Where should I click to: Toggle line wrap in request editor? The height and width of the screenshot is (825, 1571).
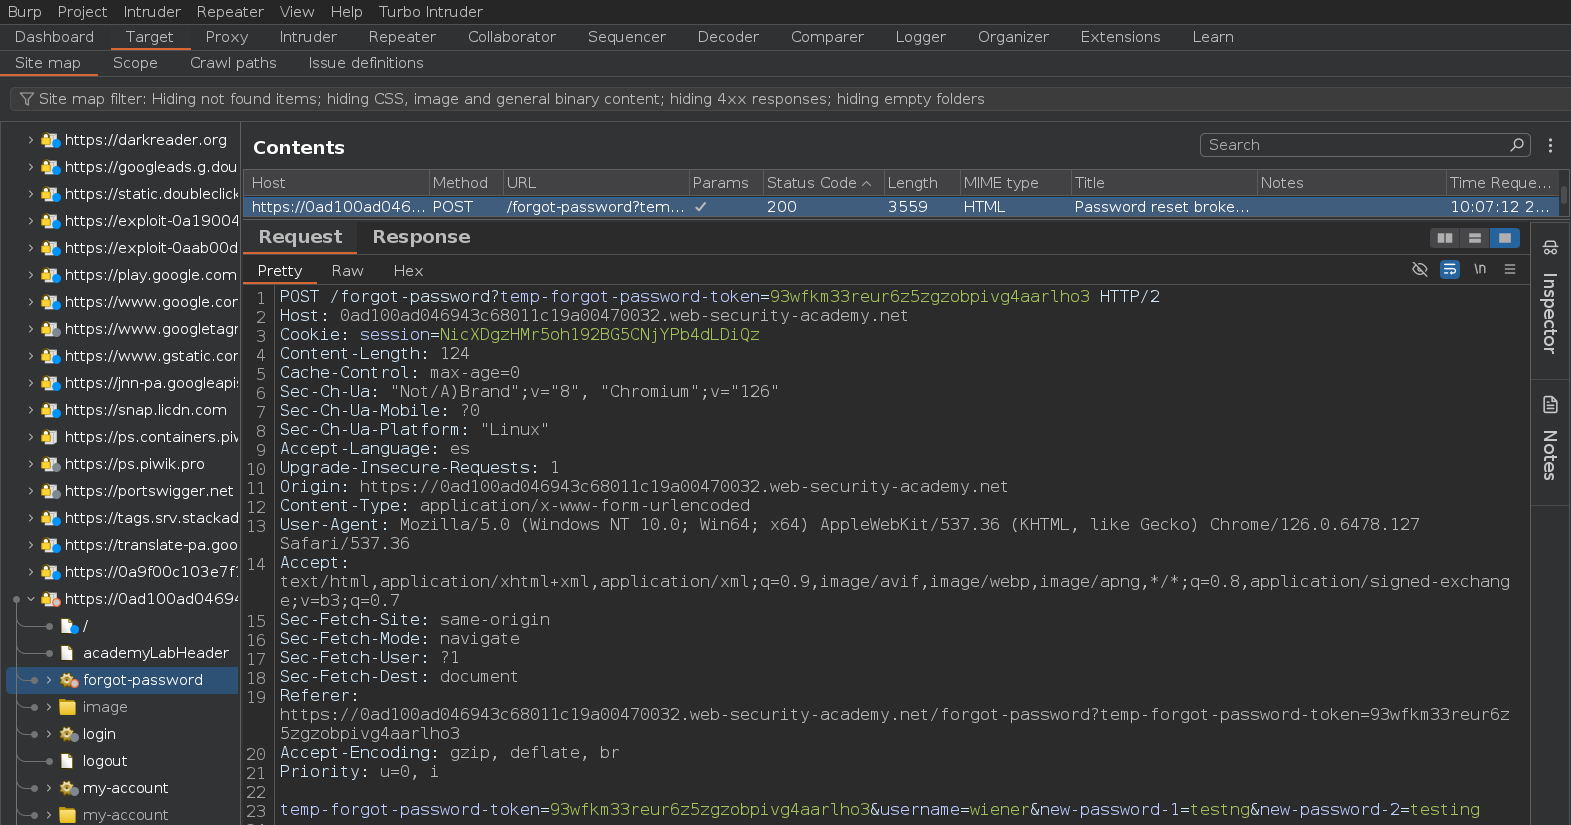1449,270
